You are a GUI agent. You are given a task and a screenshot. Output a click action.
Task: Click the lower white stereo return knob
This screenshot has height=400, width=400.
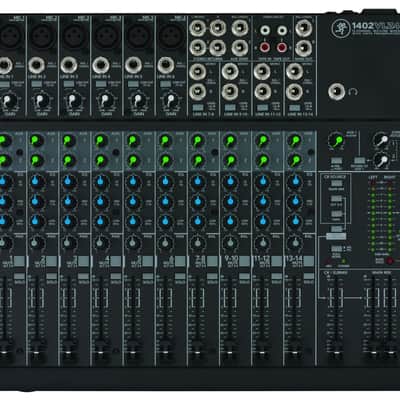(x=381, y=161)
